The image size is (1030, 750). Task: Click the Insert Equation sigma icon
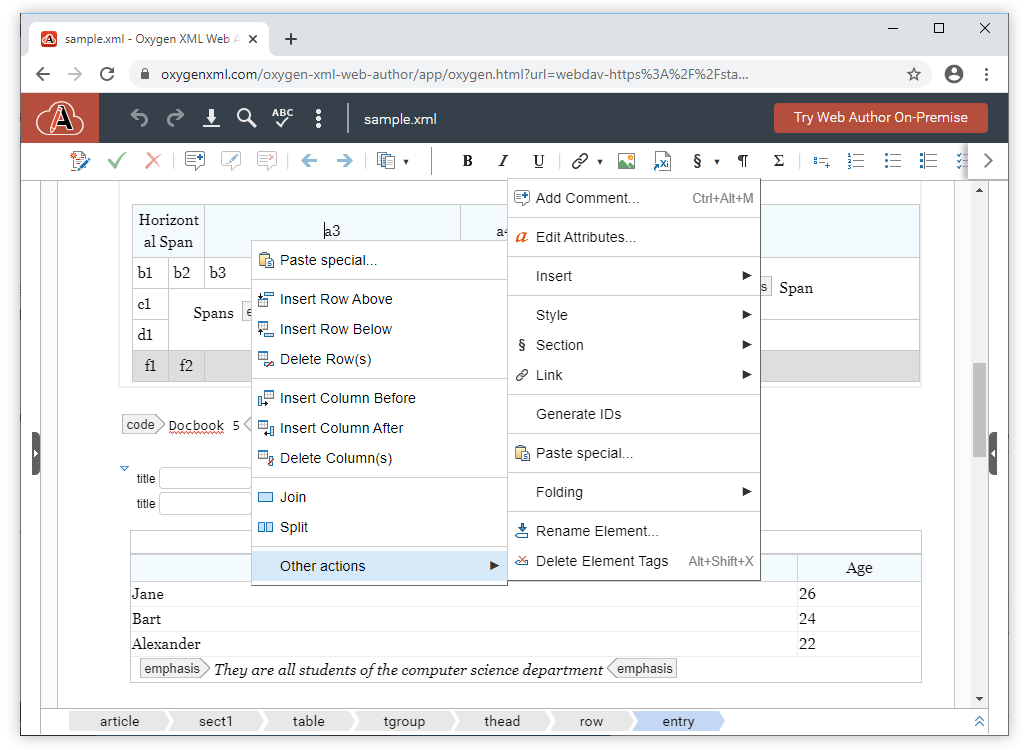(778, 161)
